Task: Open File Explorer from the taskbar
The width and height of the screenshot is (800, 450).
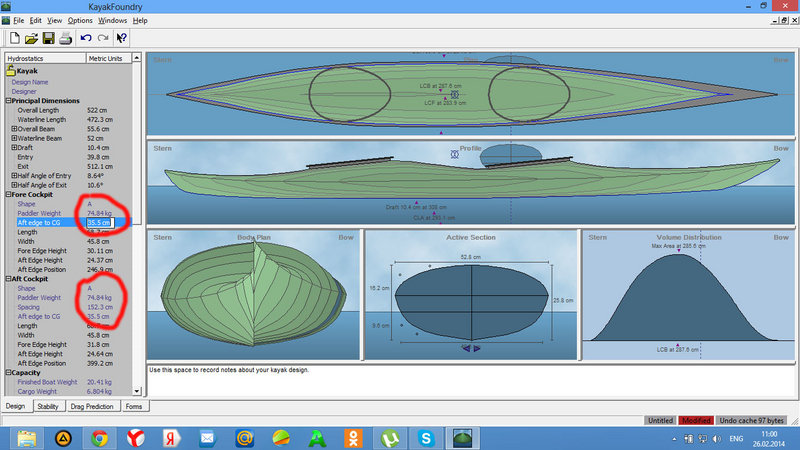Action: tap(27, 438)
